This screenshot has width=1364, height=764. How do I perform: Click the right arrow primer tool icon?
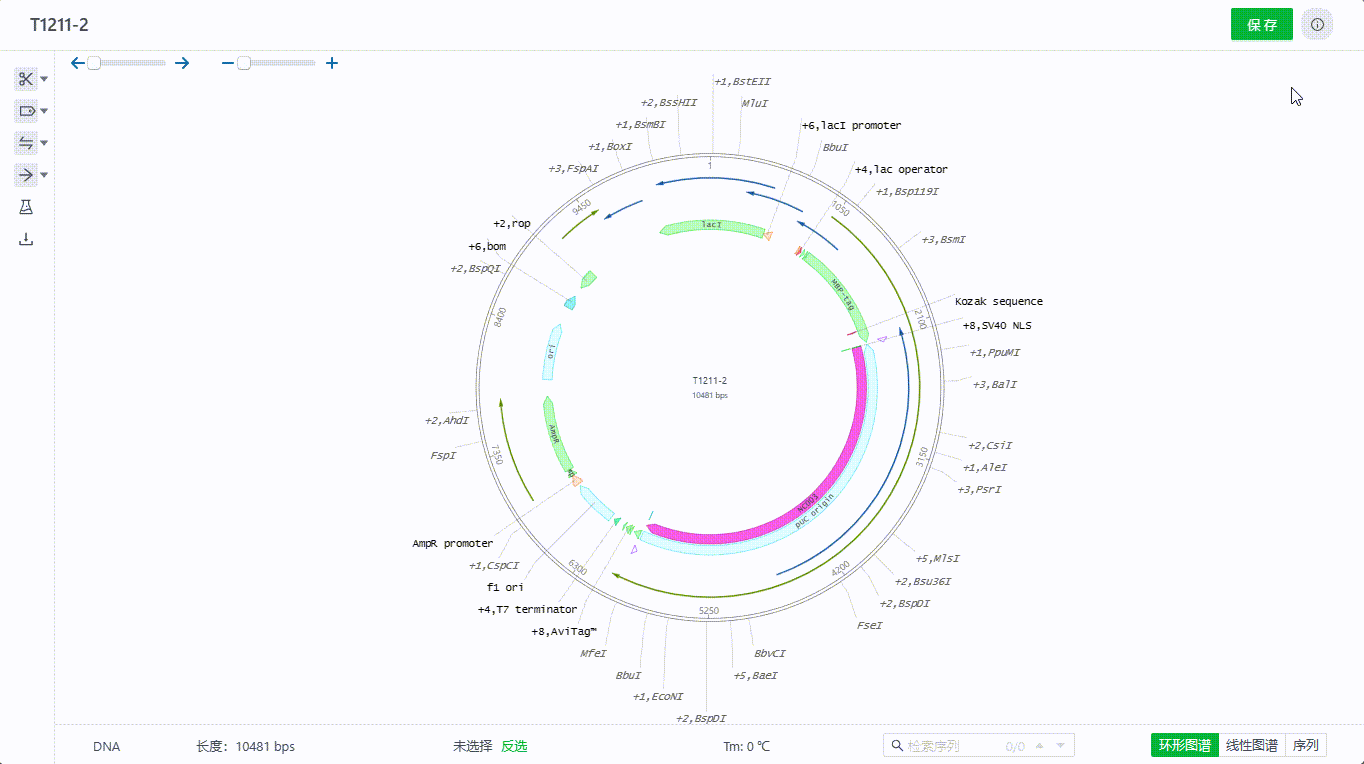coord(26,175)
